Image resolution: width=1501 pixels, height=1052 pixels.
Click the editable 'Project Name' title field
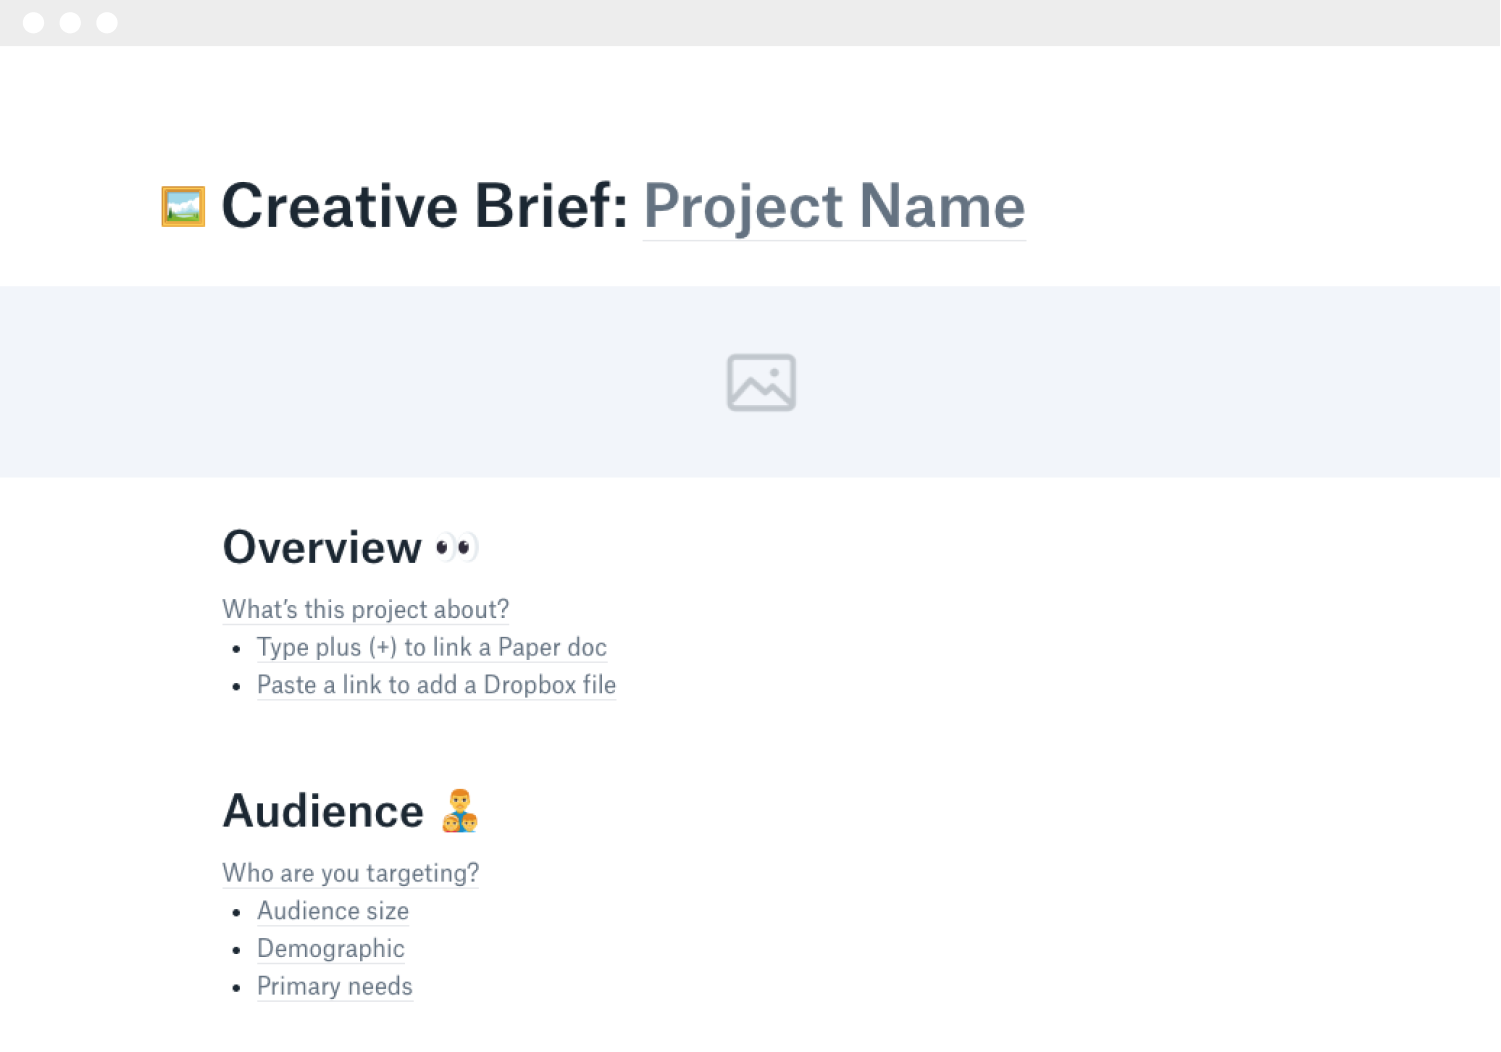(x=834, y=206)
